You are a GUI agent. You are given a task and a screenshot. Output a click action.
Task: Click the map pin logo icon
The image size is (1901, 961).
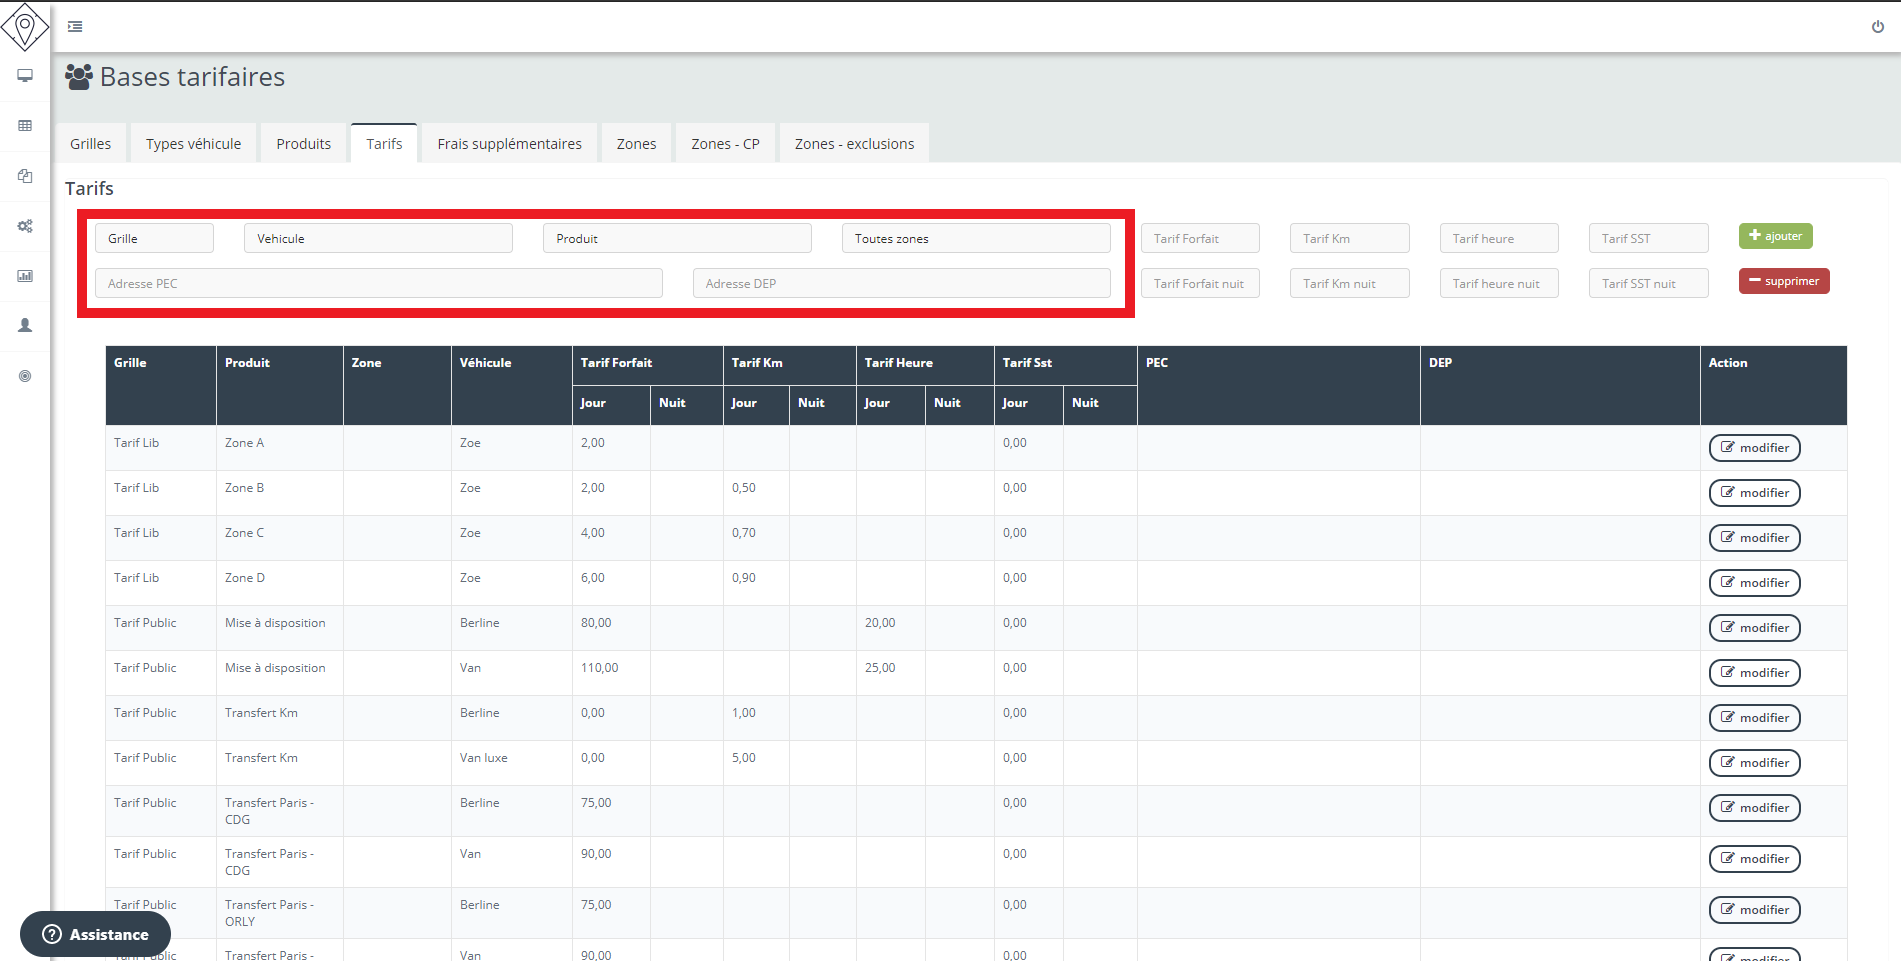coord(25,26)
